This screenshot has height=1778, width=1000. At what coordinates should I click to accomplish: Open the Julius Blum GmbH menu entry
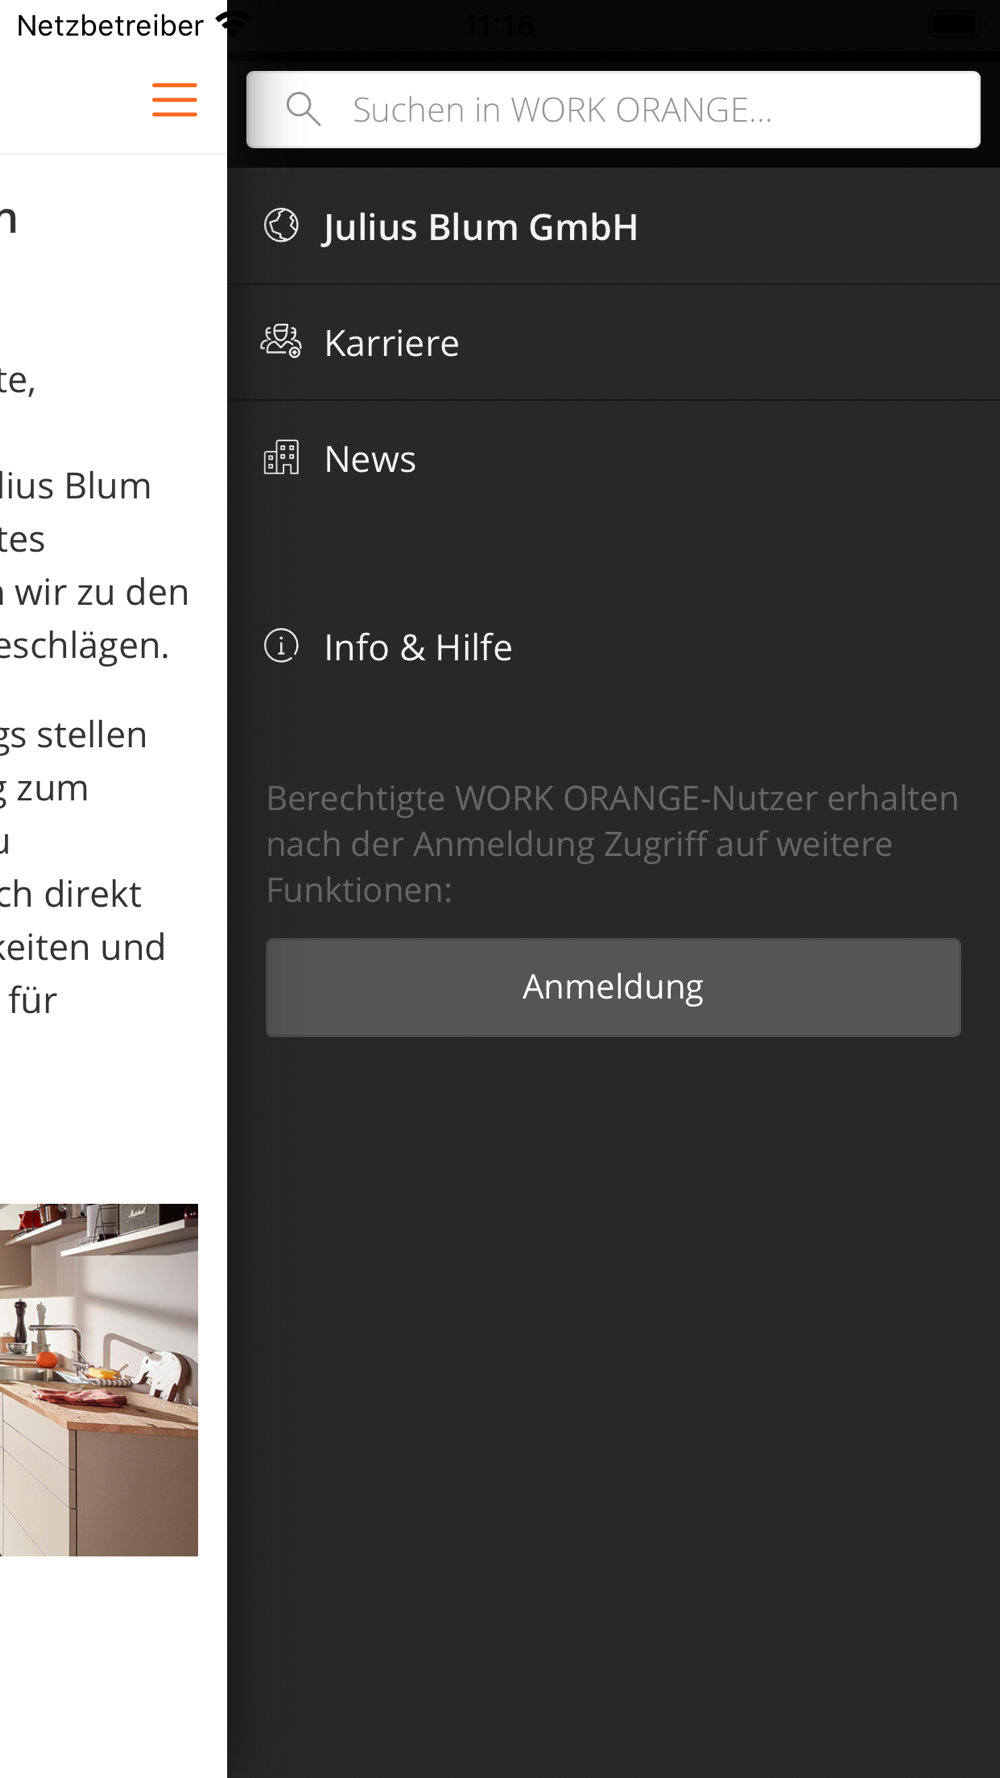coord(614,227)
